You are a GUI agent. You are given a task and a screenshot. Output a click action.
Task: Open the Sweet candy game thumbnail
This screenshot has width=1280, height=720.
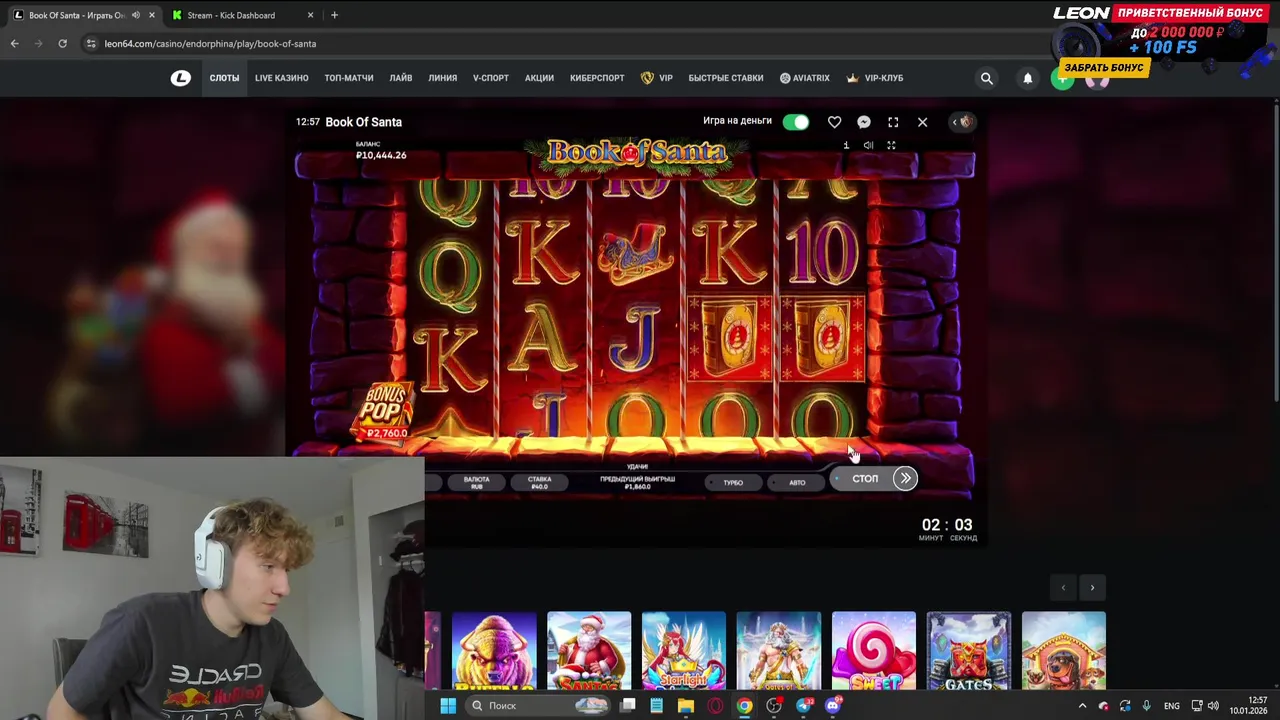click(874, 651)
